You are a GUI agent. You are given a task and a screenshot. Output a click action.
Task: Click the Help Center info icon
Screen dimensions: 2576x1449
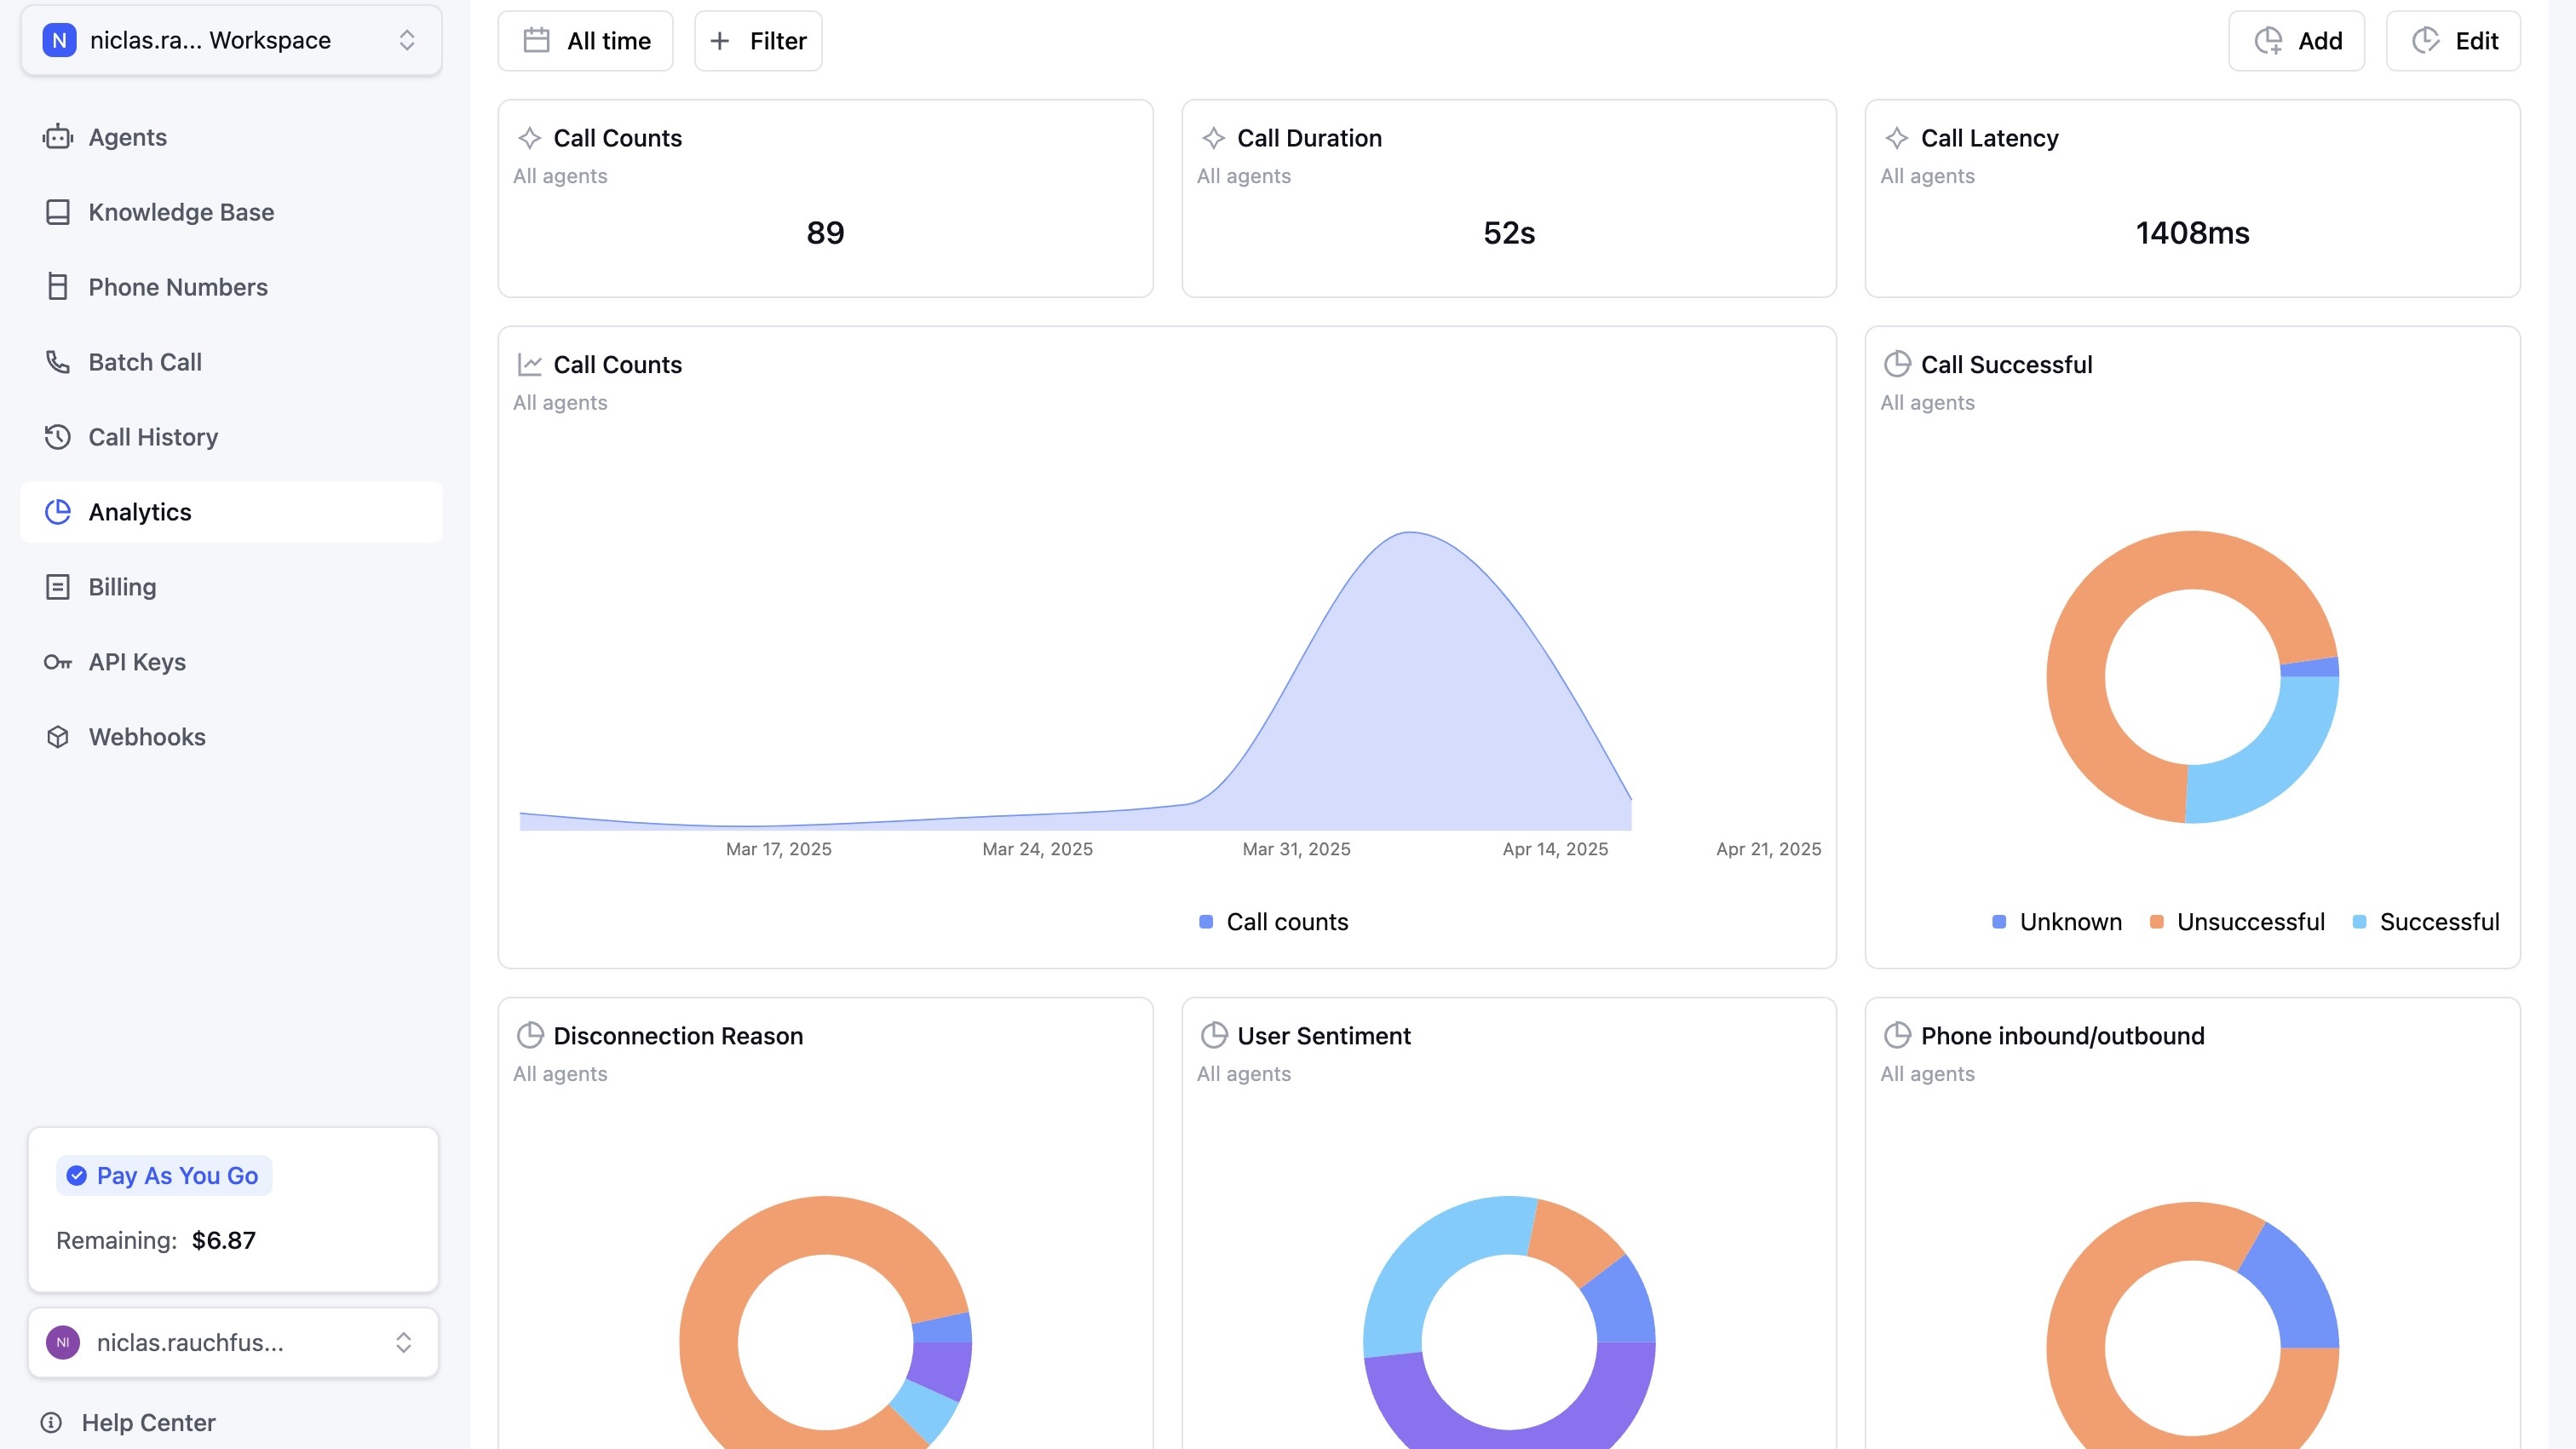point(51,1422)
